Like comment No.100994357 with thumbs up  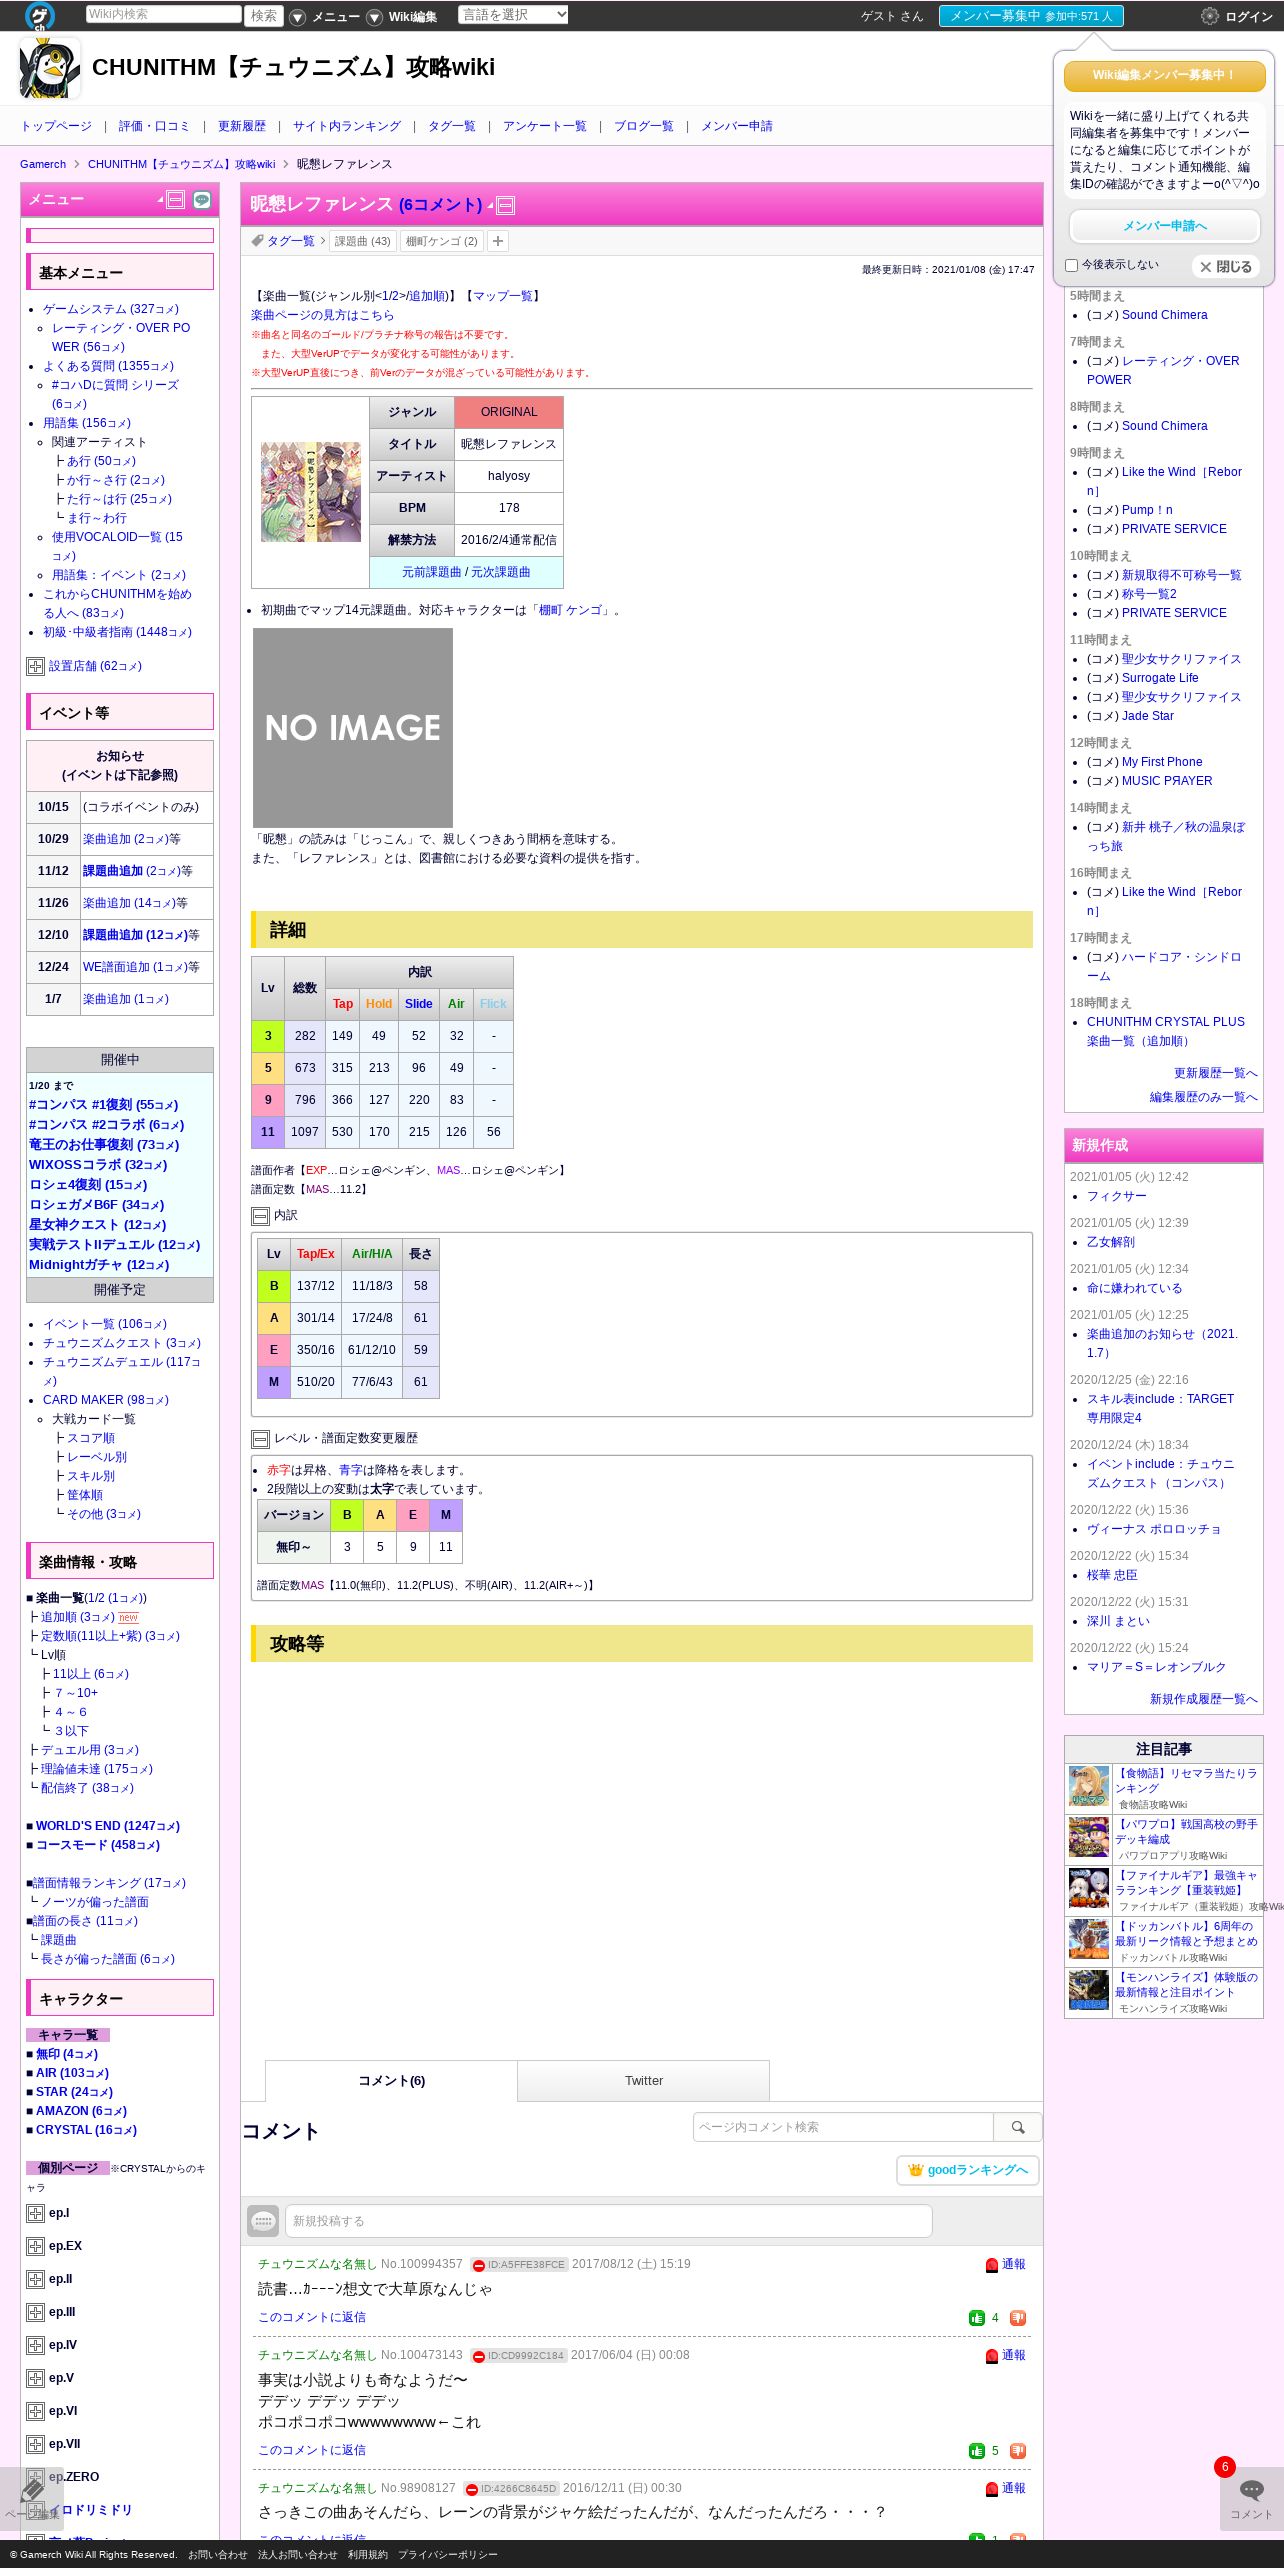977,2317
